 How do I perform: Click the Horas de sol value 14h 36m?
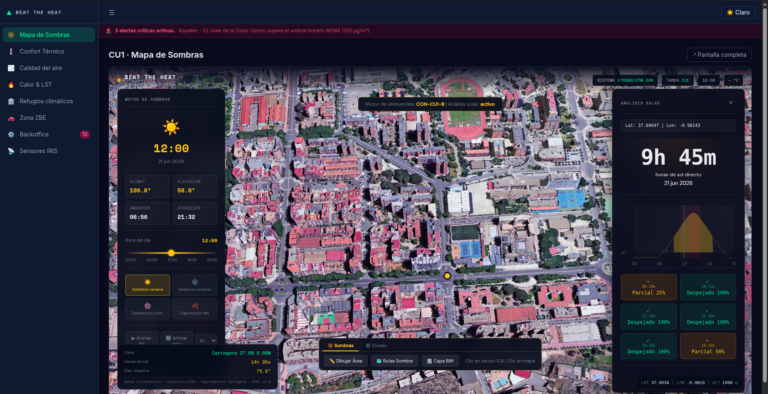(x=261, y=362)
